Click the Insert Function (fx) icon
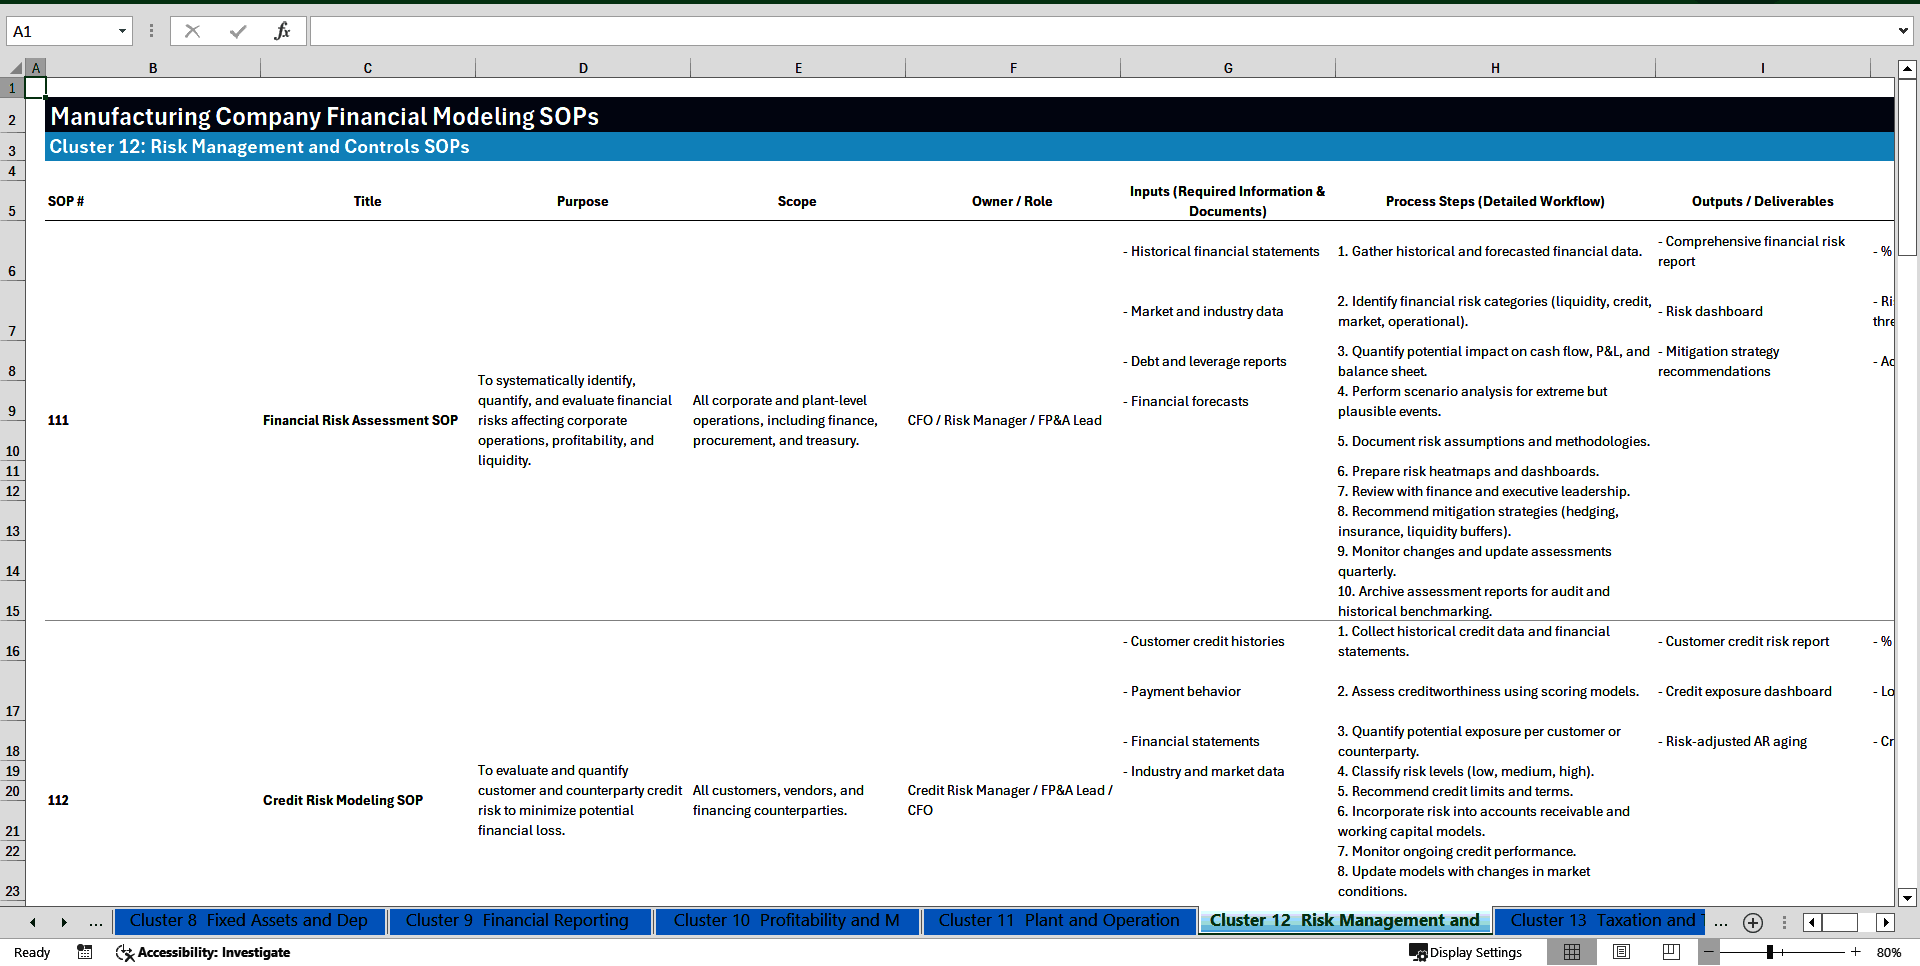Screen dimensions: 1920x966 point(283,31)
